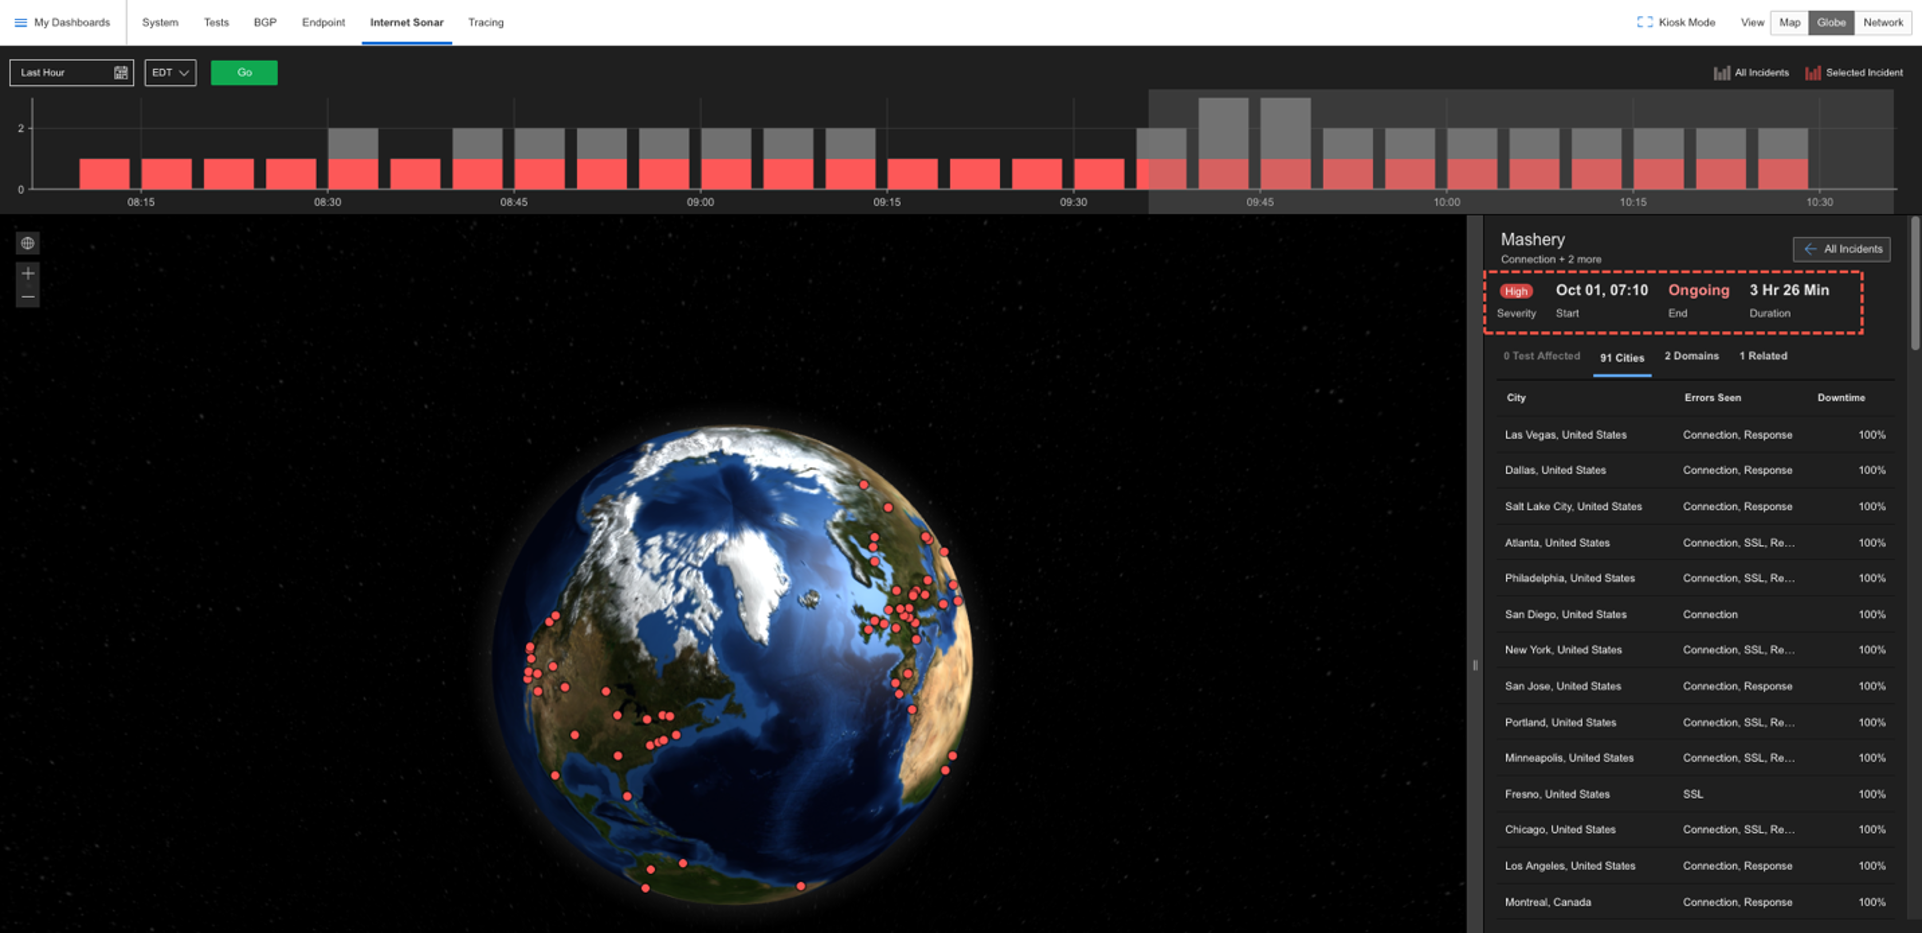The height and width of the screenshot is (935, 1925).
Task: Click the All Incidents legend bar icon
Action: [1722, 73]
